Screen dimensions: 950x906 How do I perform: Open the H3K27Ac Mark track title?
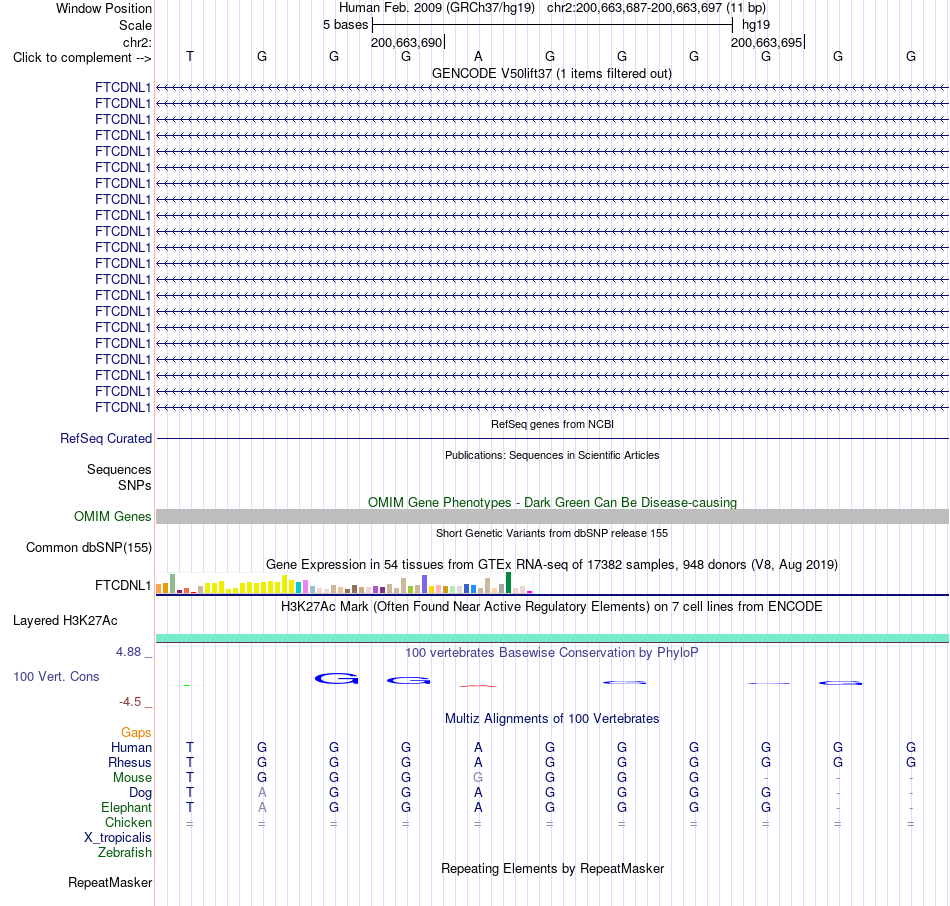pyautogui.click(x=552, y=607)
